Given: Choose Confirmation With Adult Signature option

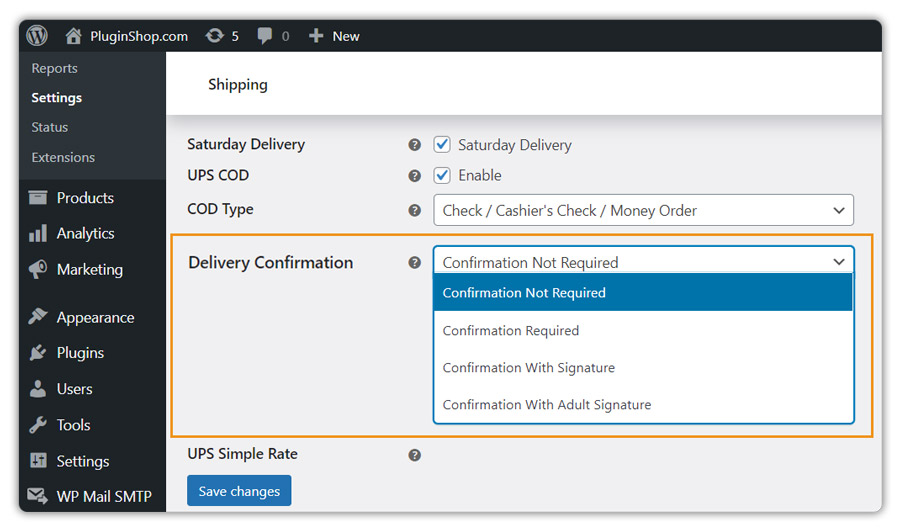Looking at the screenshot, I should point(643,405).
